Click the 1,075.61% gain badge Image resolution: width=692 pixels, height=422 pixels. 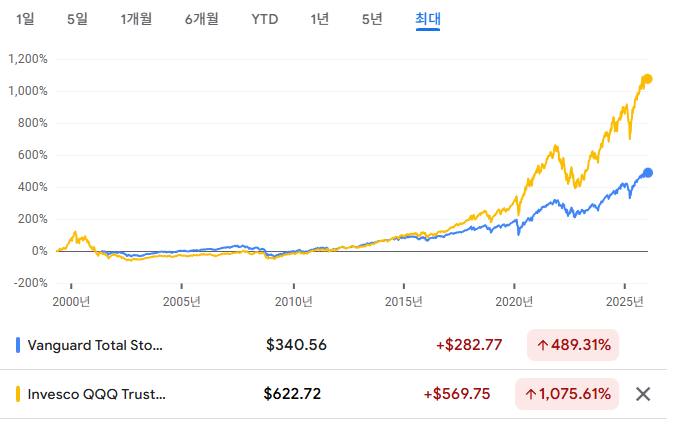[x=567, y=394]
